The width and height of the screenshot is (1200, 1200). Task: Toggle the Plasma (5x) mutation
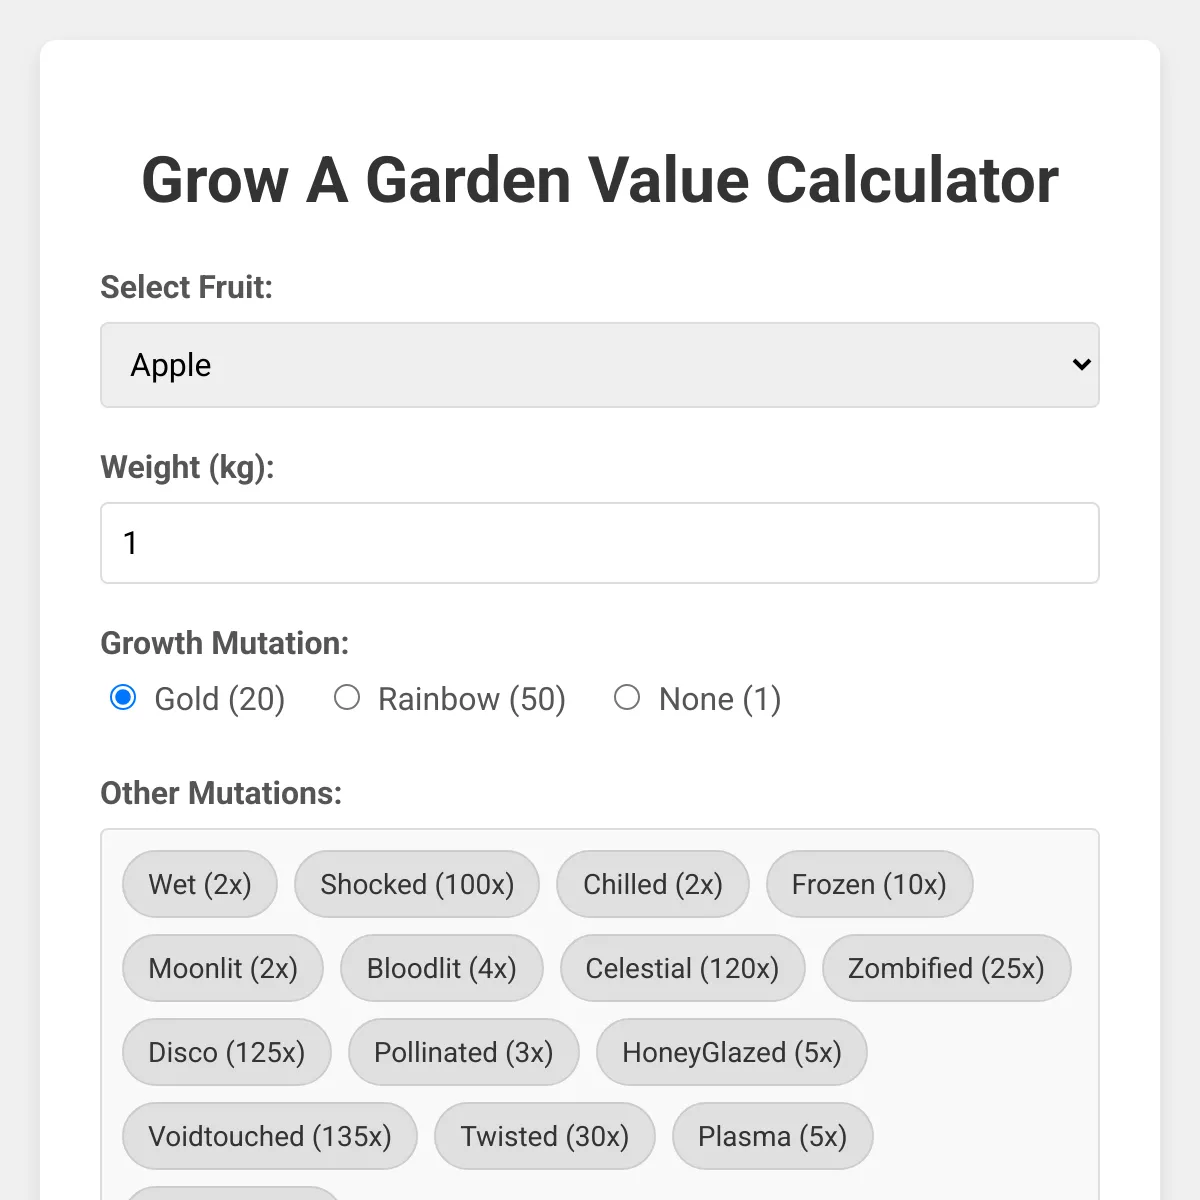(773, 1136)
